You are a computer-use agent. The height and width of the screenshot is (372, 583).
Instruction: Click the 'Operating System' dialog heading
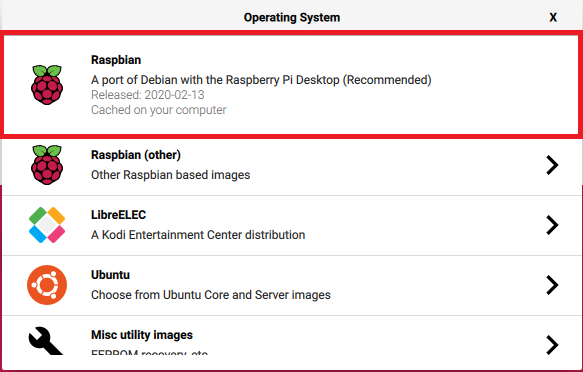[292, 17]
